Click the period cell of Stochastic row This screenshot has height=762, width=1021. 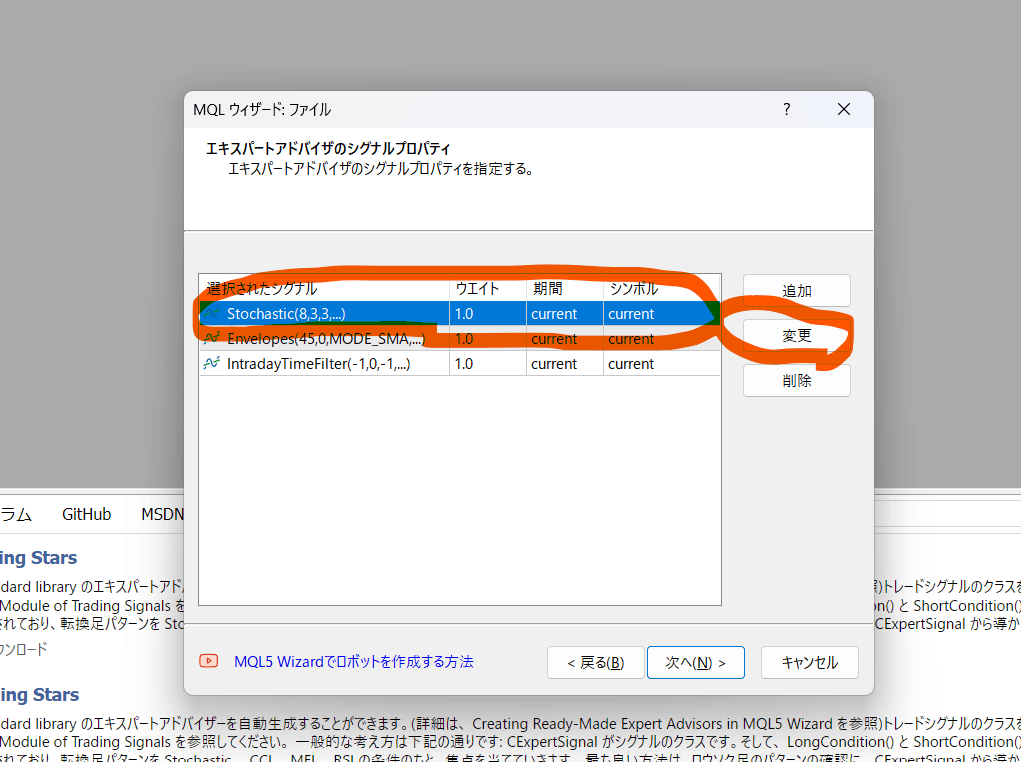(x=565, y=314)
